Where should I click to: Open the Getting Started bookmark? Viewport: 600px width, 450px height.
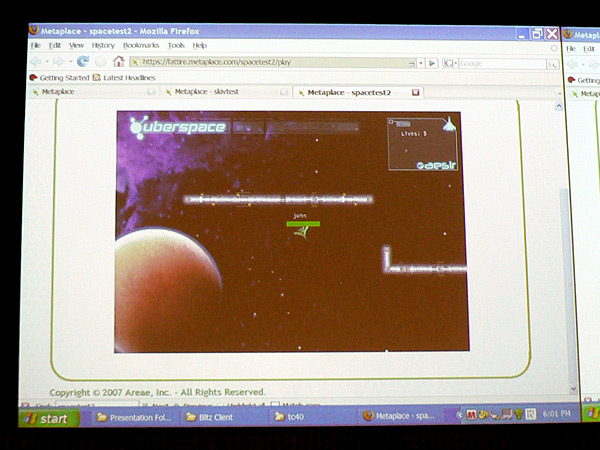(x=59, y=78)
